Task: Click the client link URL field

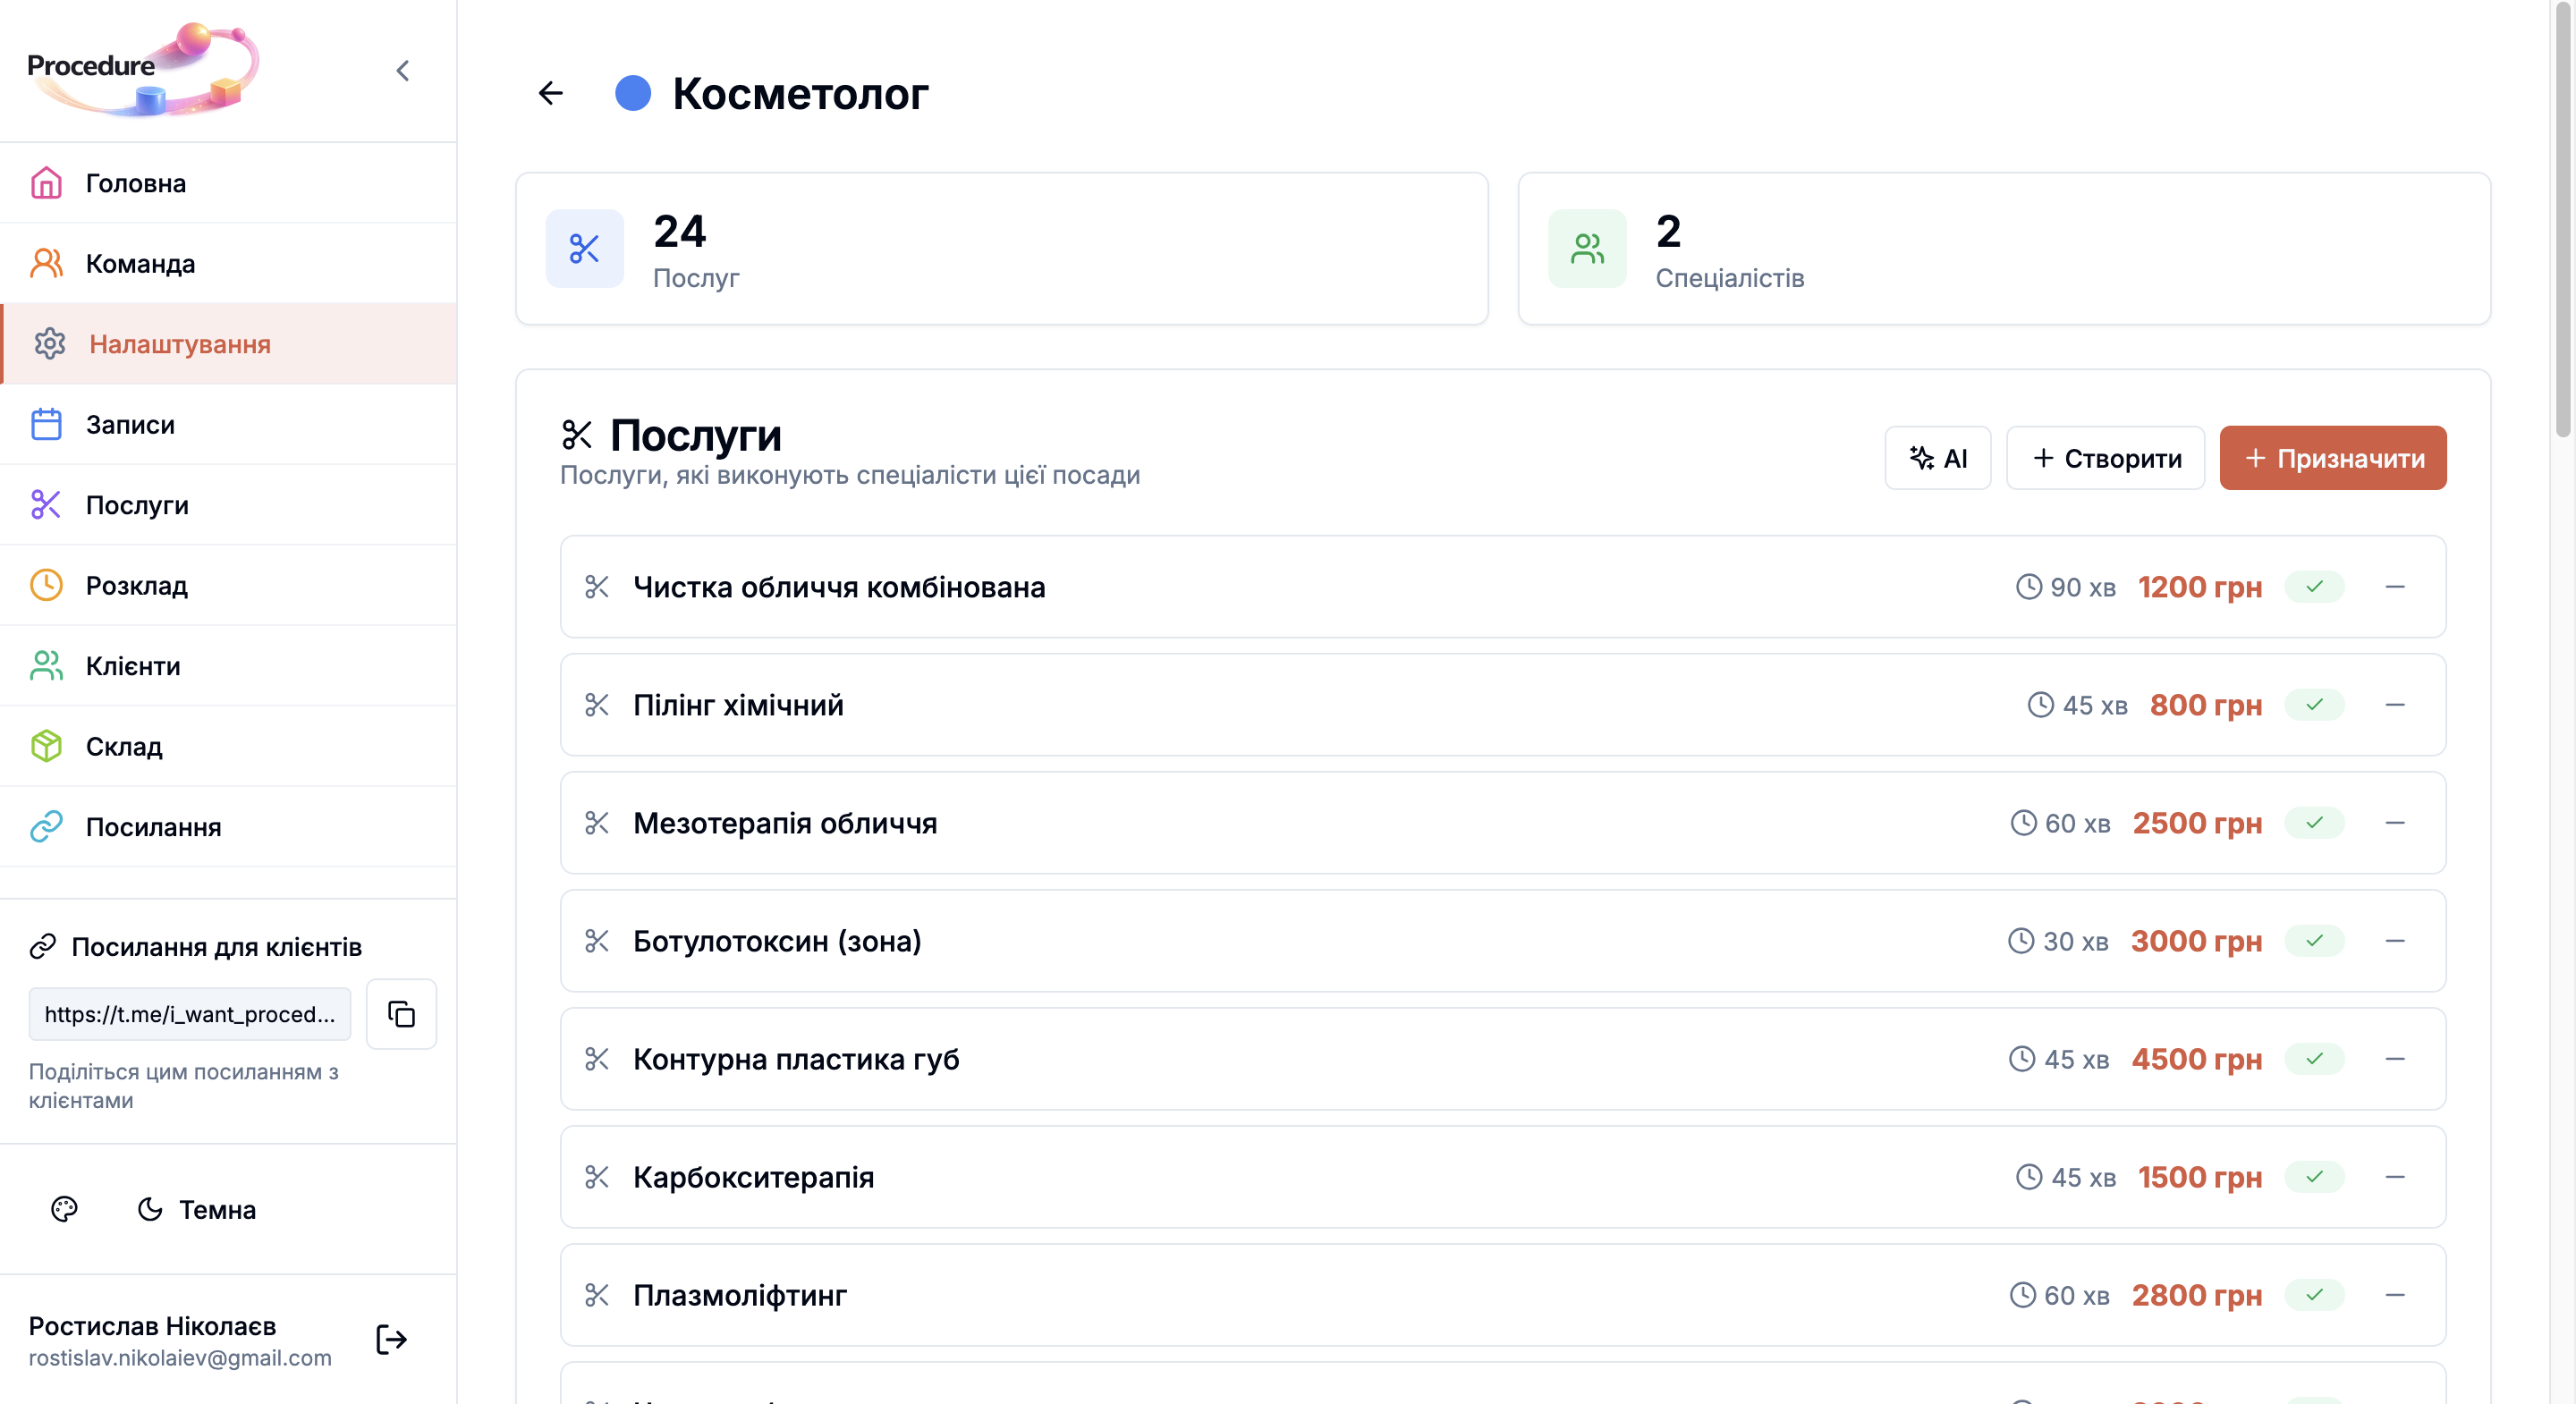Action: pyautogui.click(x=189, y=1013)
